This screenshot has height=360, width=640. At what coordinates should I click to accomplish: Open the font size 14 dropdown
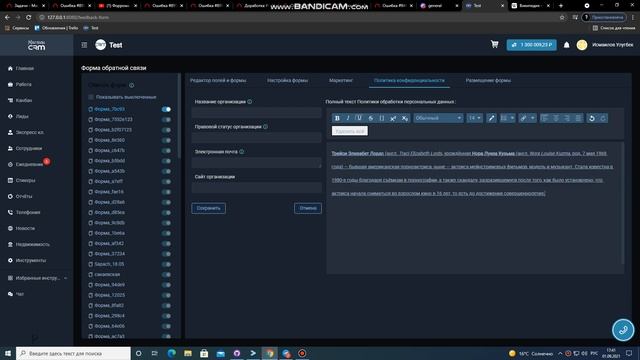(x=474, y=118)
